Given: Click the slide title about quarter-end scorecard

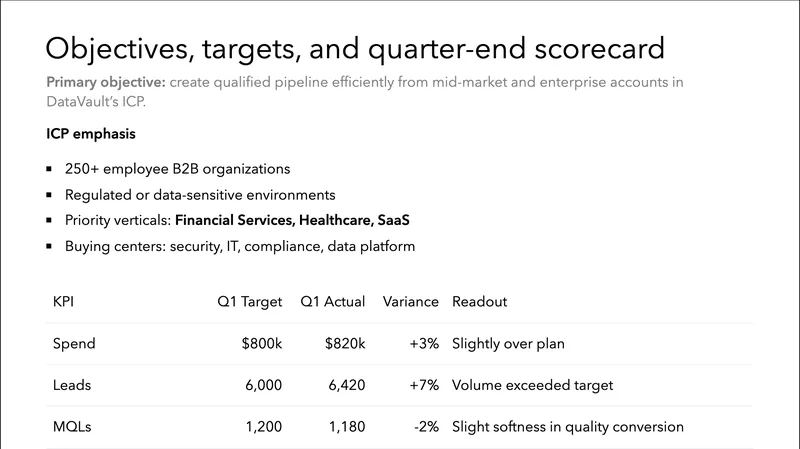Looking at the screenshot, I should (x=356, y=48).
